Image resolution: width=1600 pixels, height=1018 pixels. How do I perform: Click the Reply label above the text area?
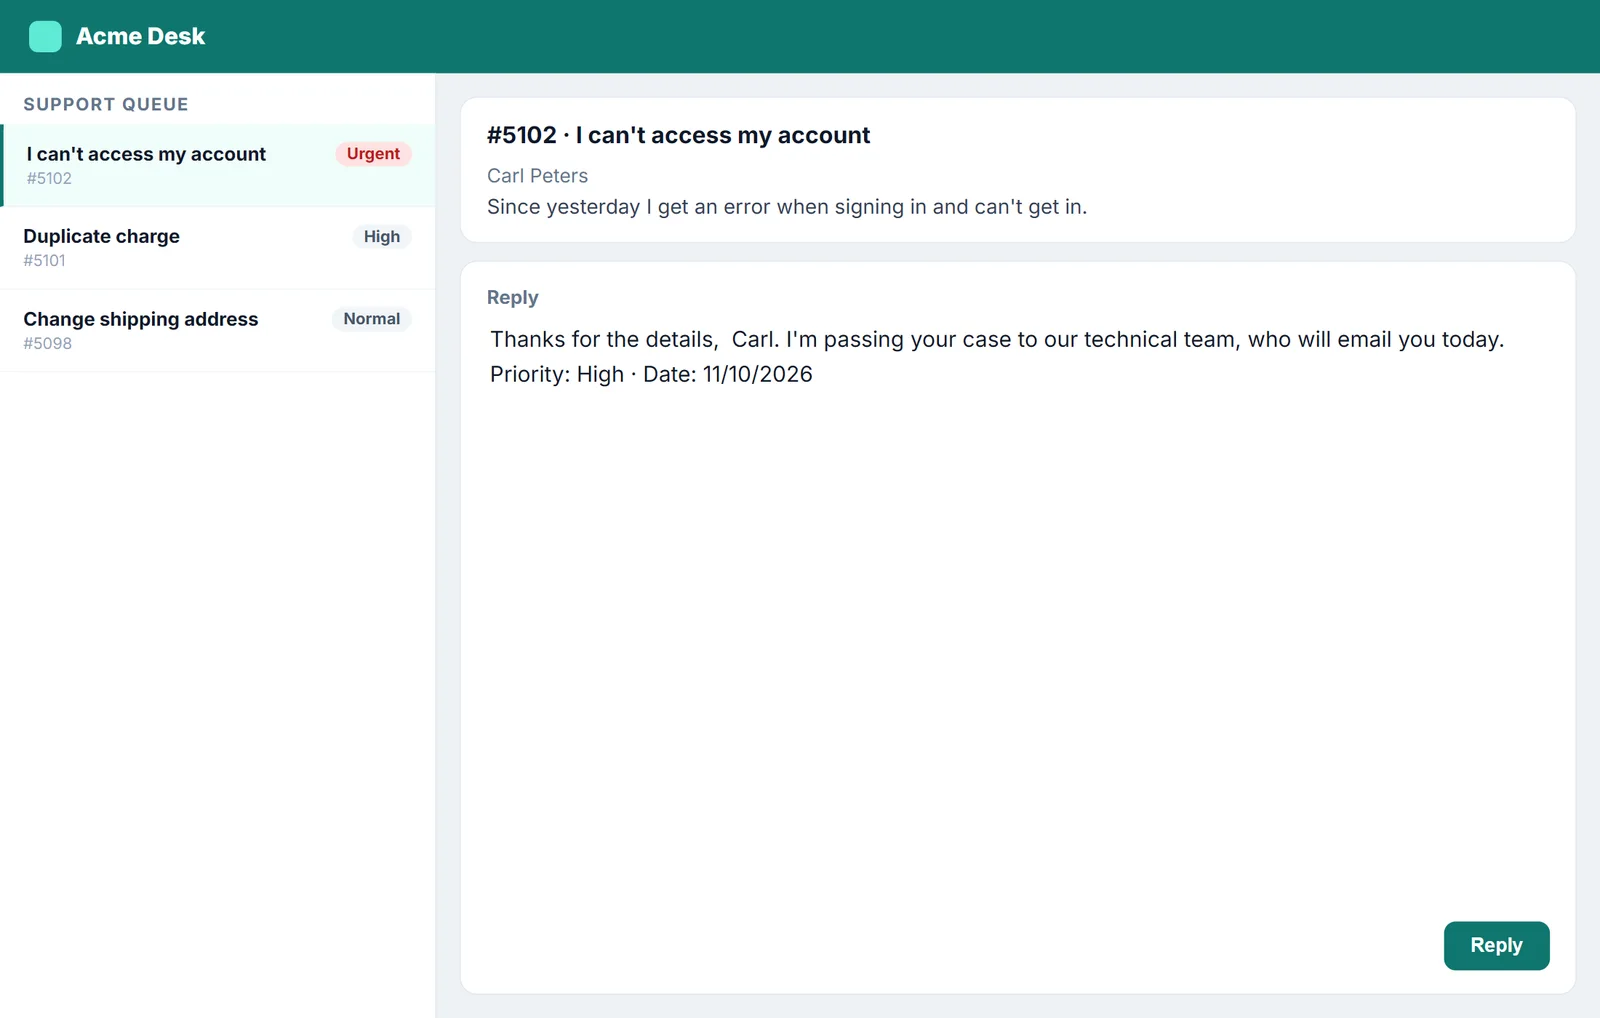(x=512, y=297)
